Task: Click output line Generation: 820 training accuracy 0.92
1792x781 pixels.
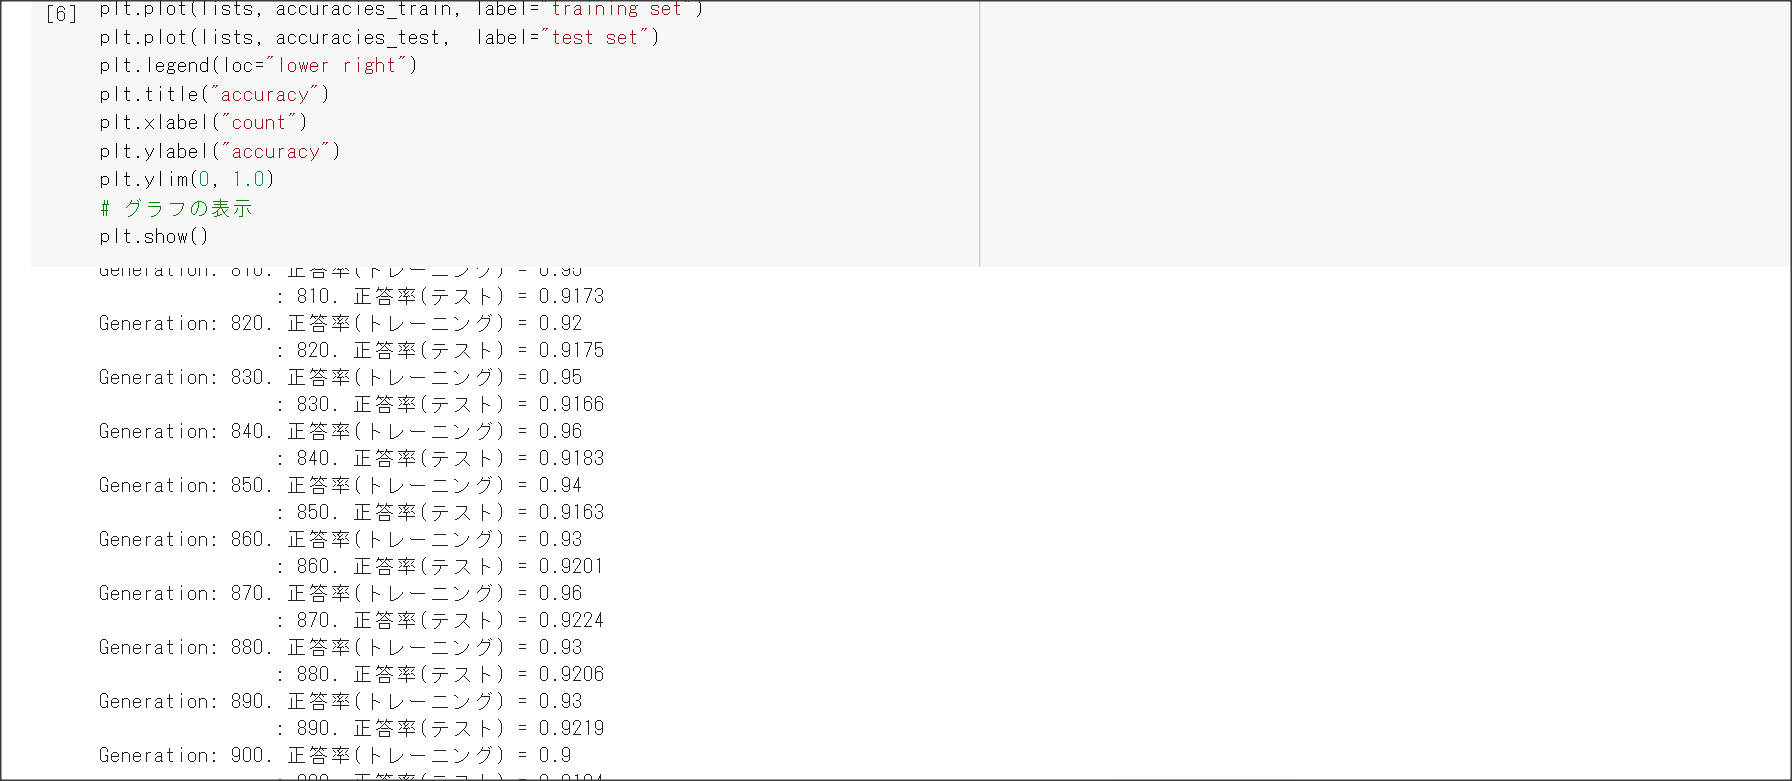Action: point(340,324)
